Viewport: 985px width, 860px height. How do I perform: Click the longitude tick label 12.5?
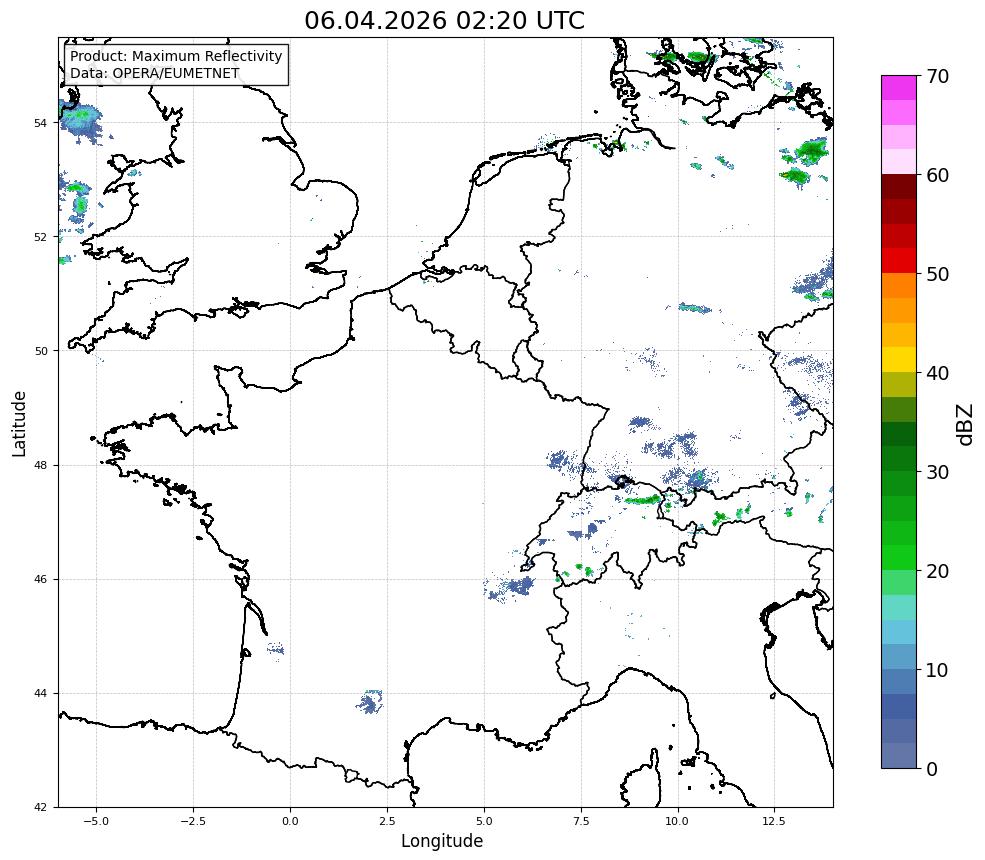point(774,821)
